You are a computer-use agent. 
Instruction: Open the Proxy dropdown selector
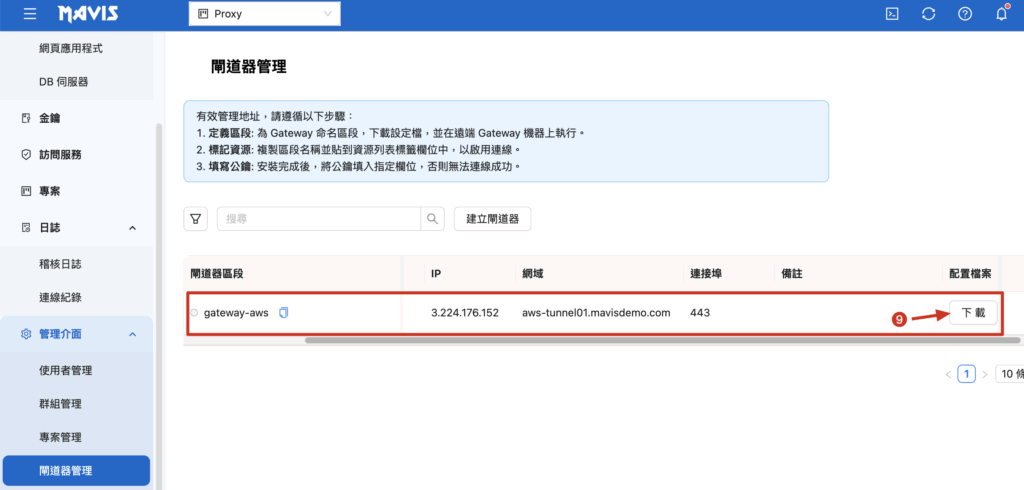(264, 14)
